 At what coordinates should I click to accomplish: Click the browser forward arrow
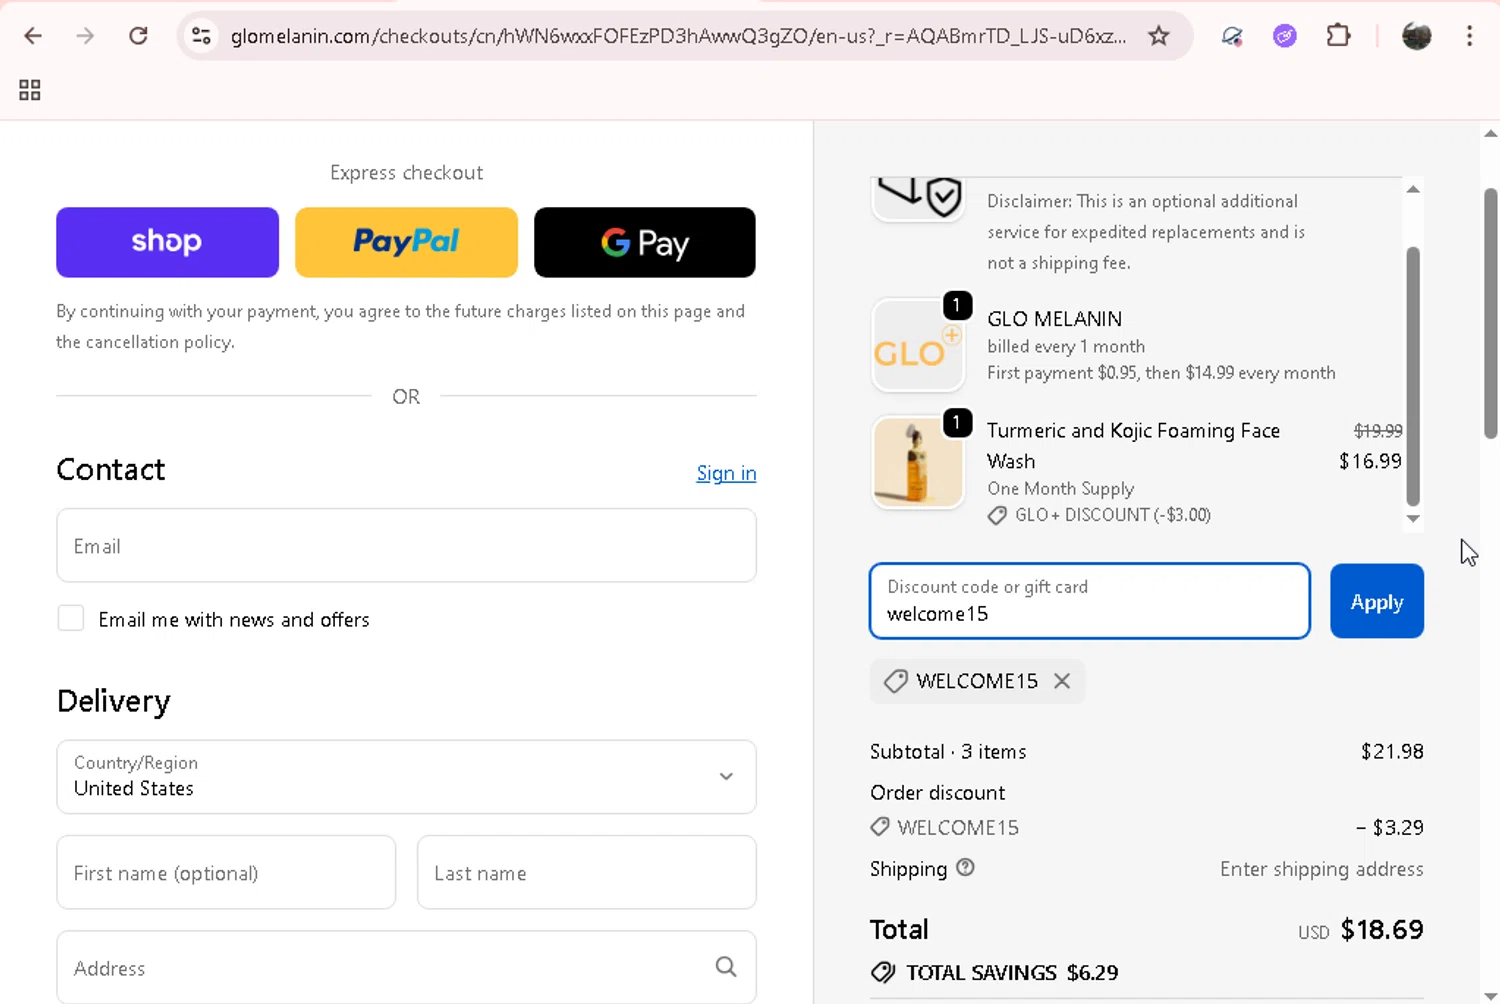[x=85, y=36]
